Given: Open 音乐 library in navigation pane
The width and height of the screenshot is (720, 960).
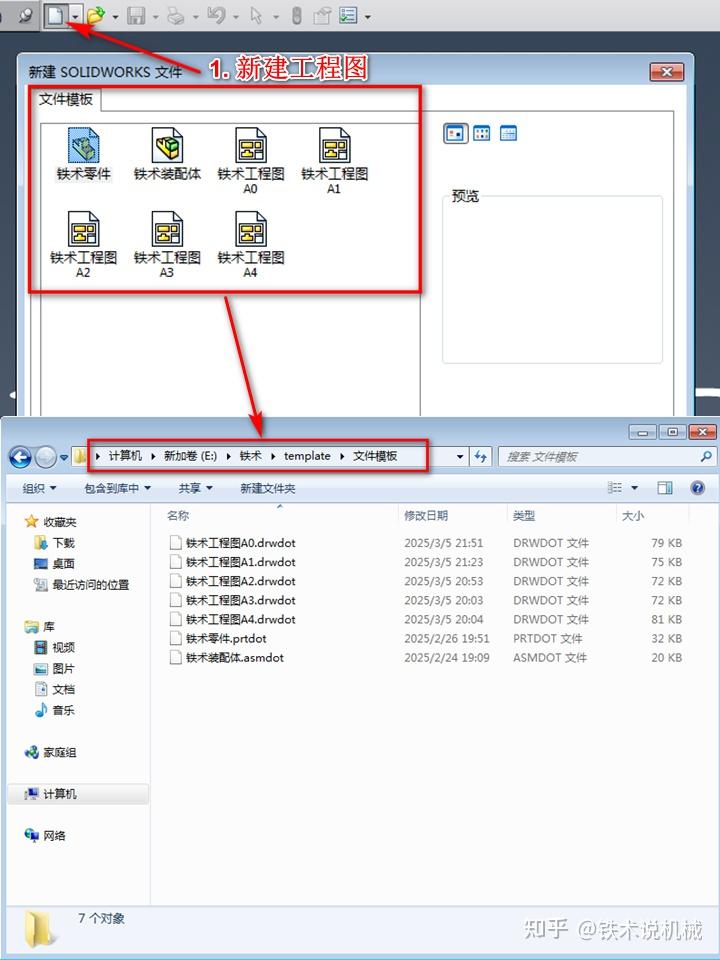Looking at the screenshot, I should click(x=55, y=710).
